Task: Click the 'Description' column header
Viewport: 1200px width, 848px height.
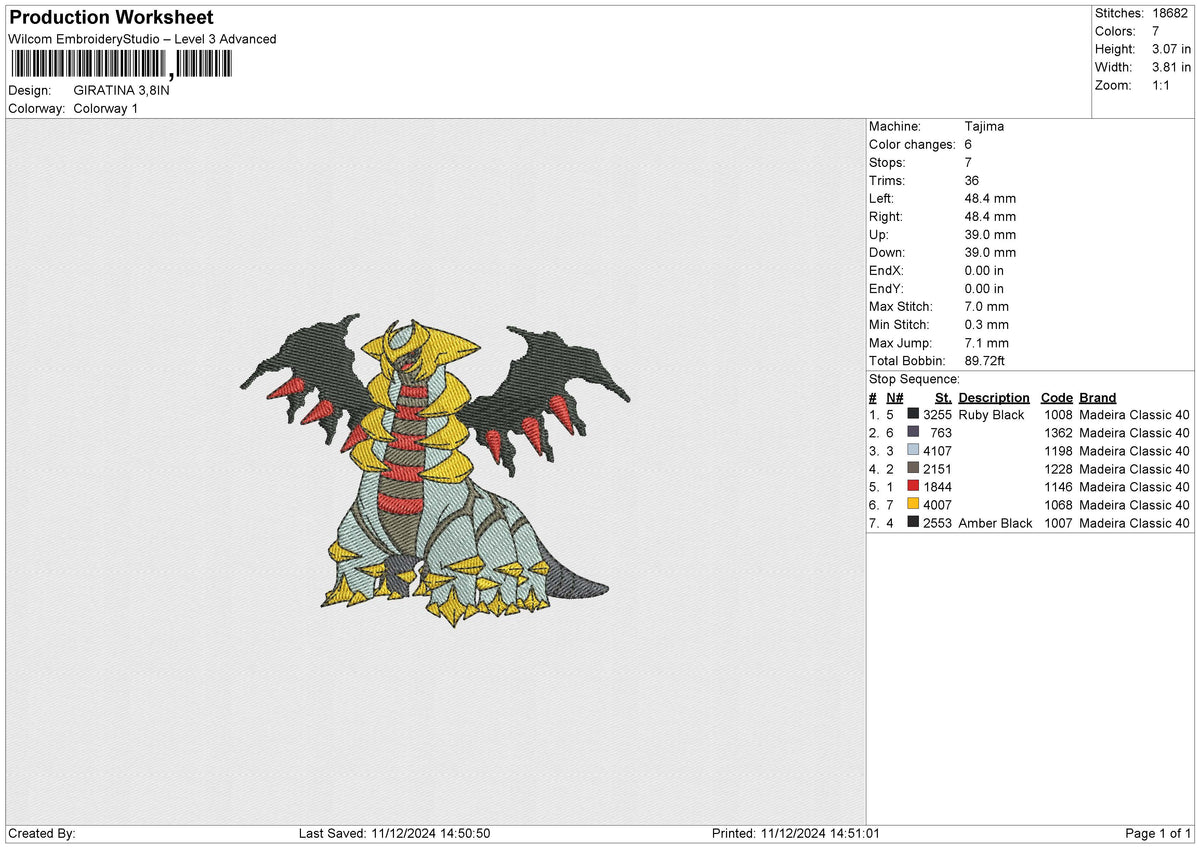Action: coord(994,398)
